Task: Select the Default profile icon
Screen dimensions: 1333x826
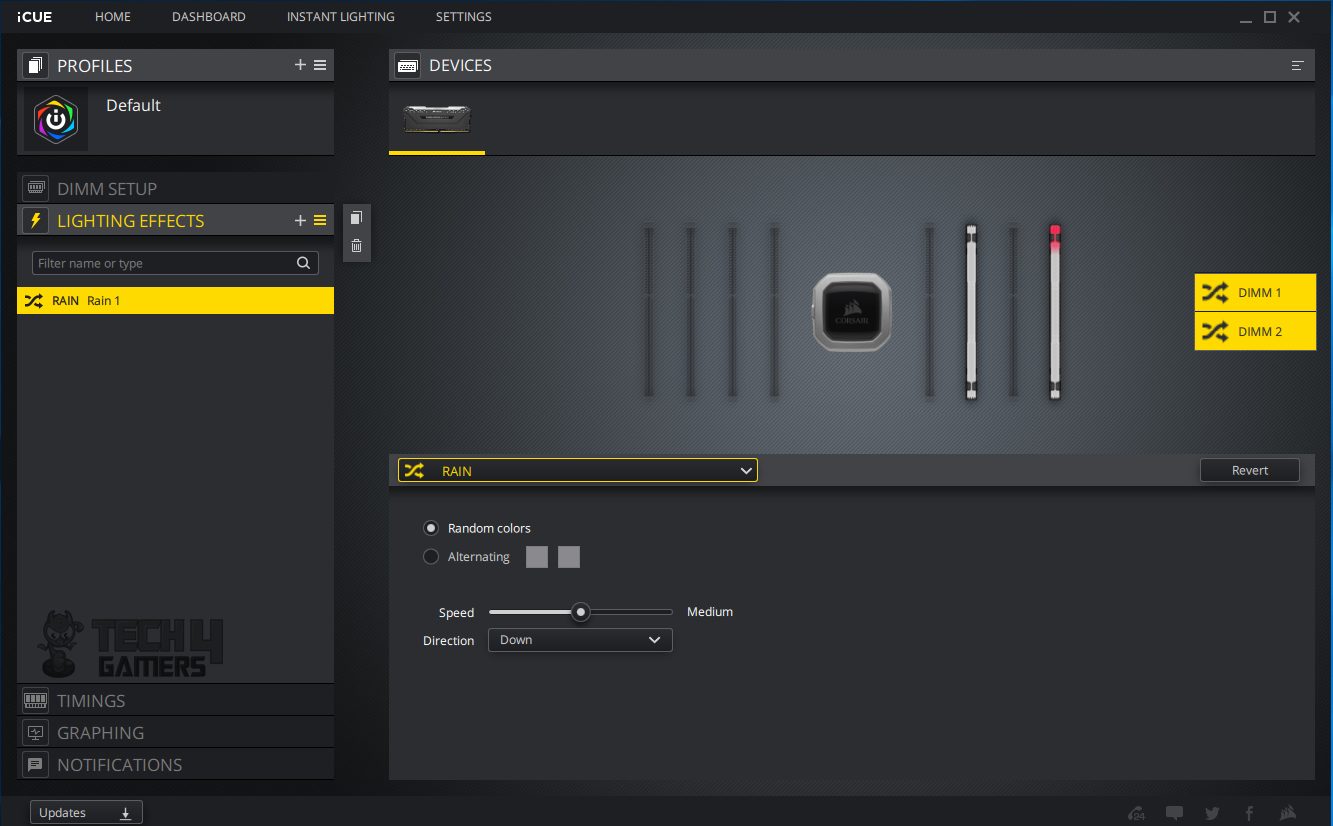Action: [56, 119]
